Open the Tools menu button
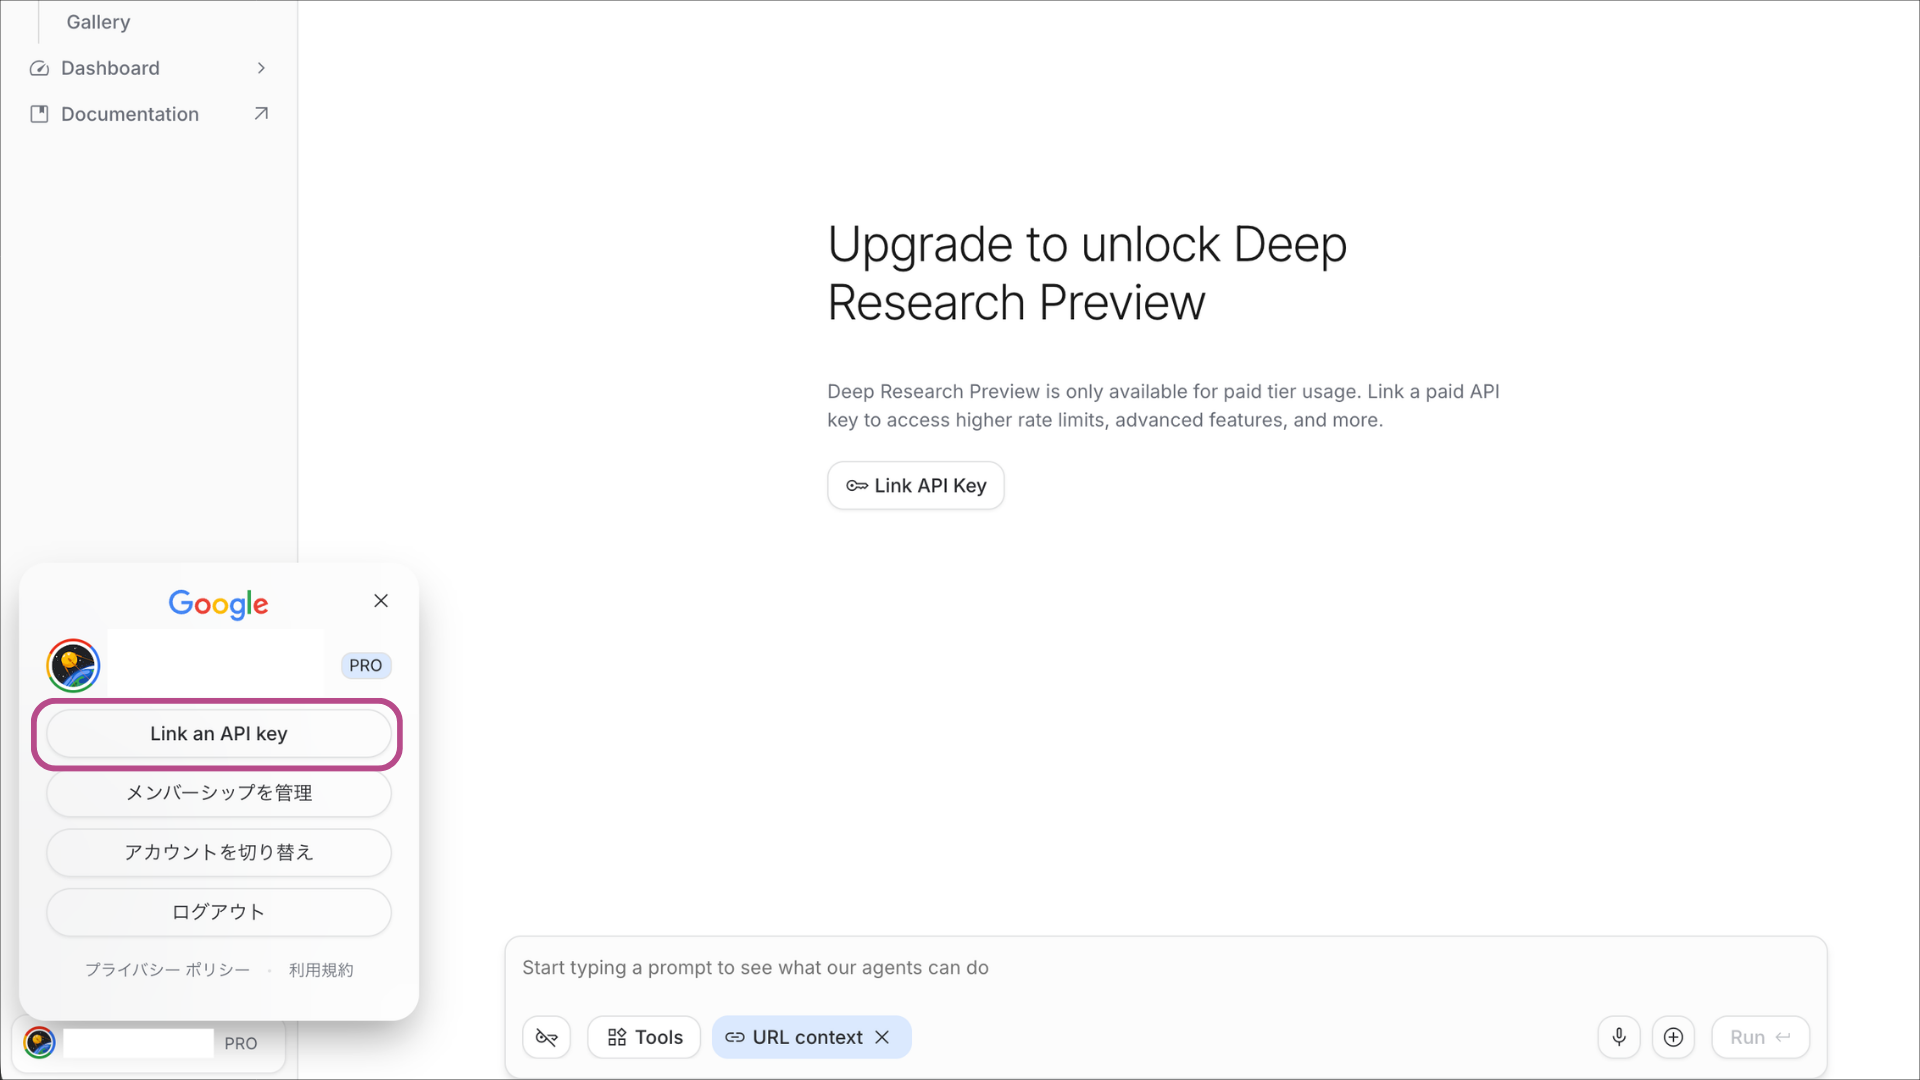The height and width of the screenshot is (1080, 1920). tap(644, 1038)
